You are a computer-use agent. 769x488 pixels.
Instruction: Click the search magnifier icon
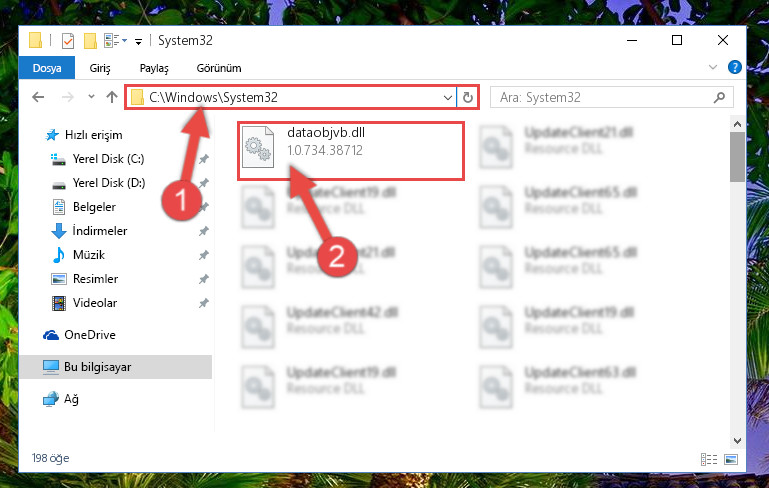719,98
